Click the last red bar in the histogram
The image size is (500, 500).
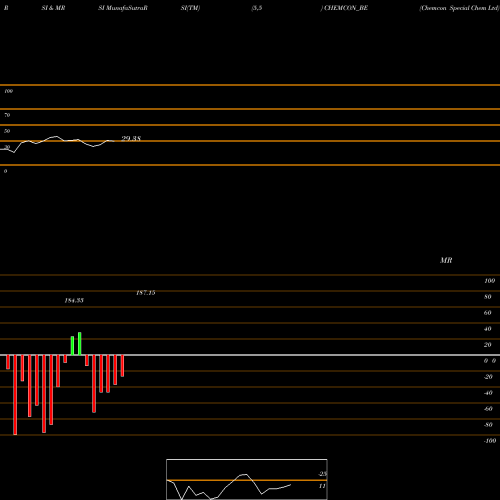122,366
